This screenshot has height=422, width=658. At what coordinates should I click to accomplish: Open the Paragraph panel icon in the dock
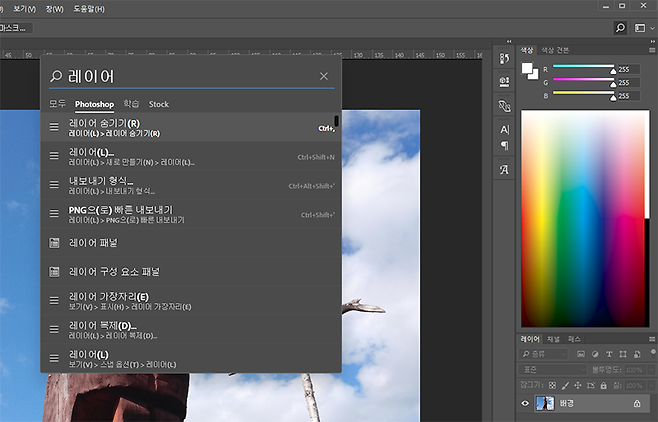(504, 146)
